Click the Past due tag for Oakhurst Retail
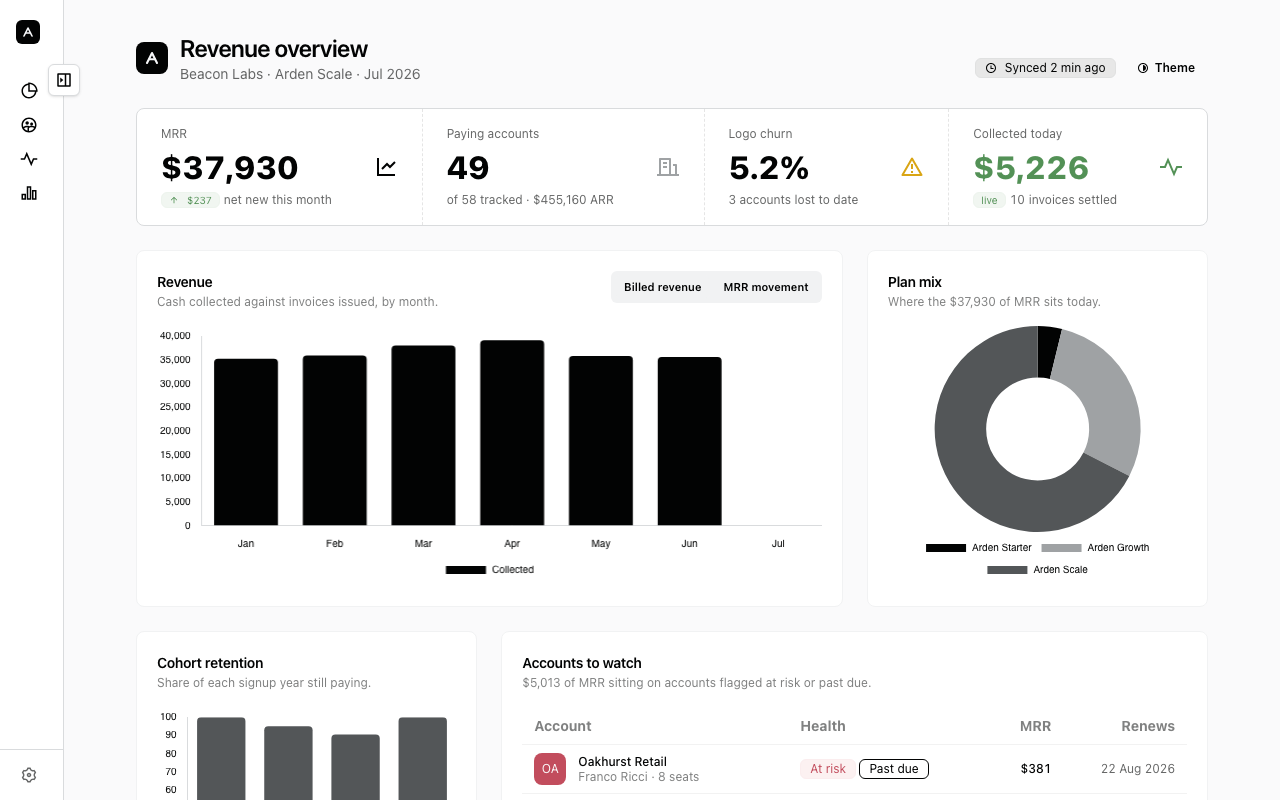Screen dimensions: 1280x800 click(x=894, y=769)
